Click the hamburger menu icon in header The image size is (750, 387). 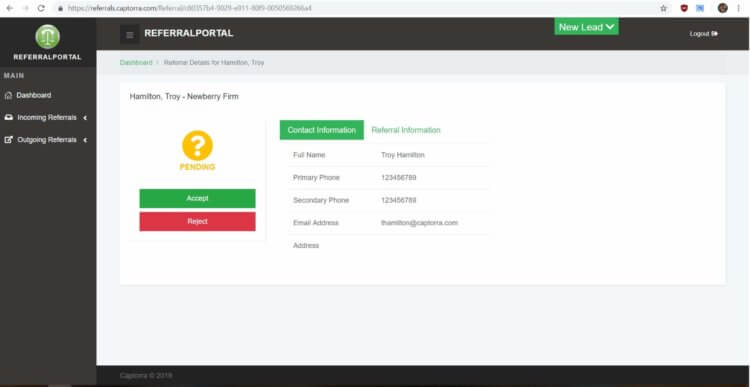[130, 34]
